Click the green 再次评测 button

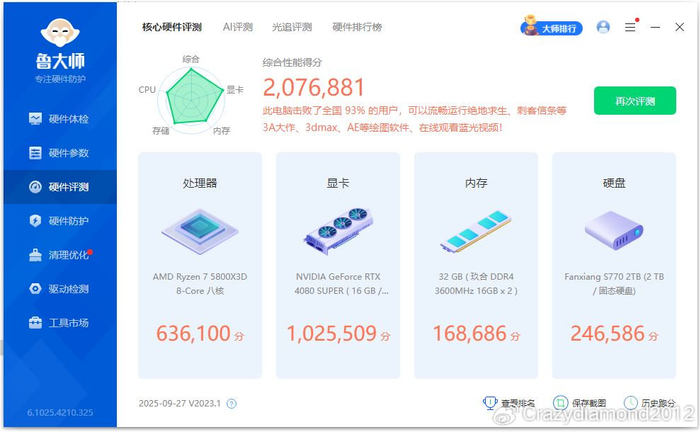(635, 101)
